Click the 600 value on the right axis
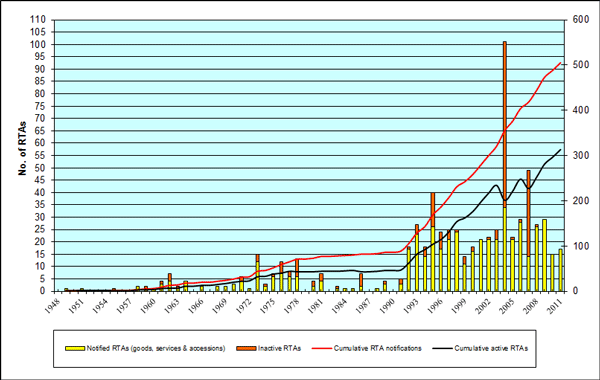 (580, 20)
